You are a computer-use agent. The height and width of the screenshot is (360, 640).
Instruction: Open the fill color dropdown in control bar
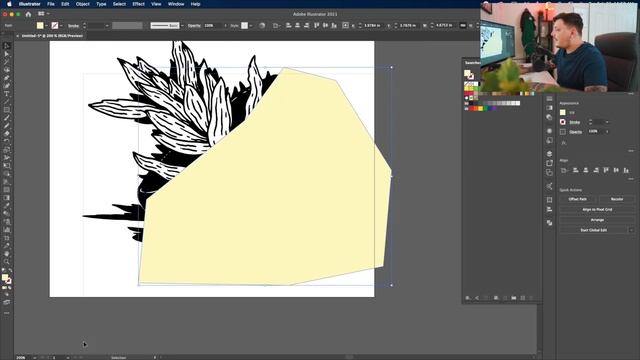[46, 25]
